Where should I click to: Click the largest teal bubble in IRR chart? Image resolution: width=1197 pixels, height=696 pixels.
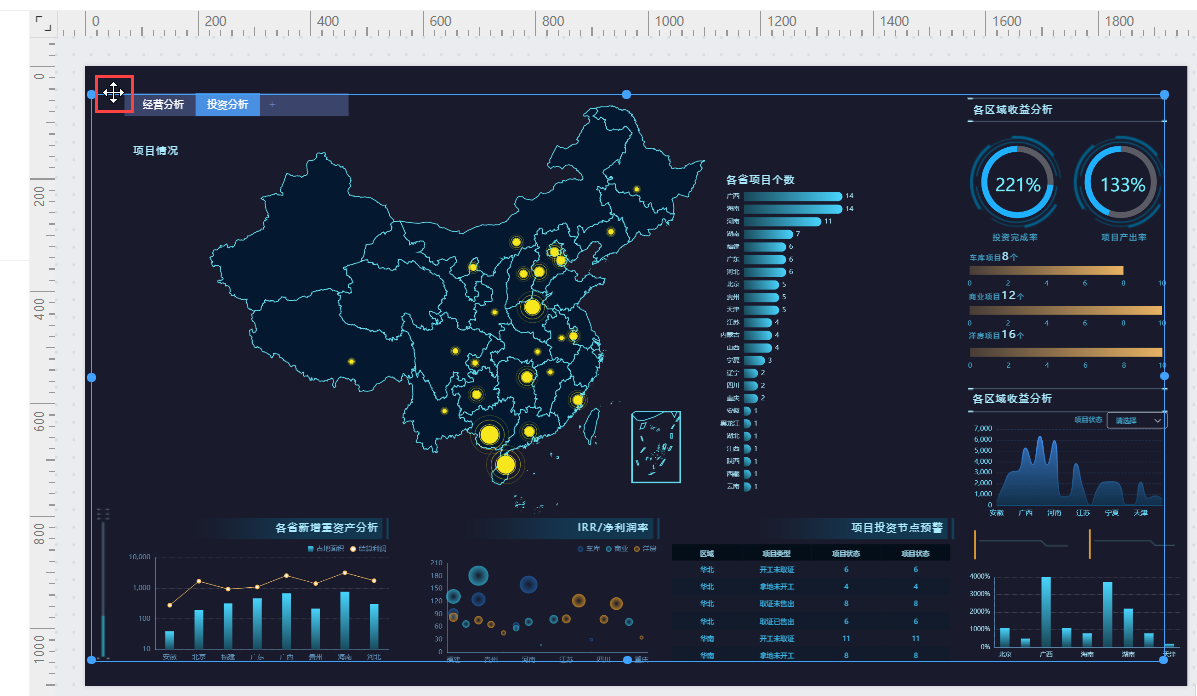pyautogui.click(x=479, y=575)
